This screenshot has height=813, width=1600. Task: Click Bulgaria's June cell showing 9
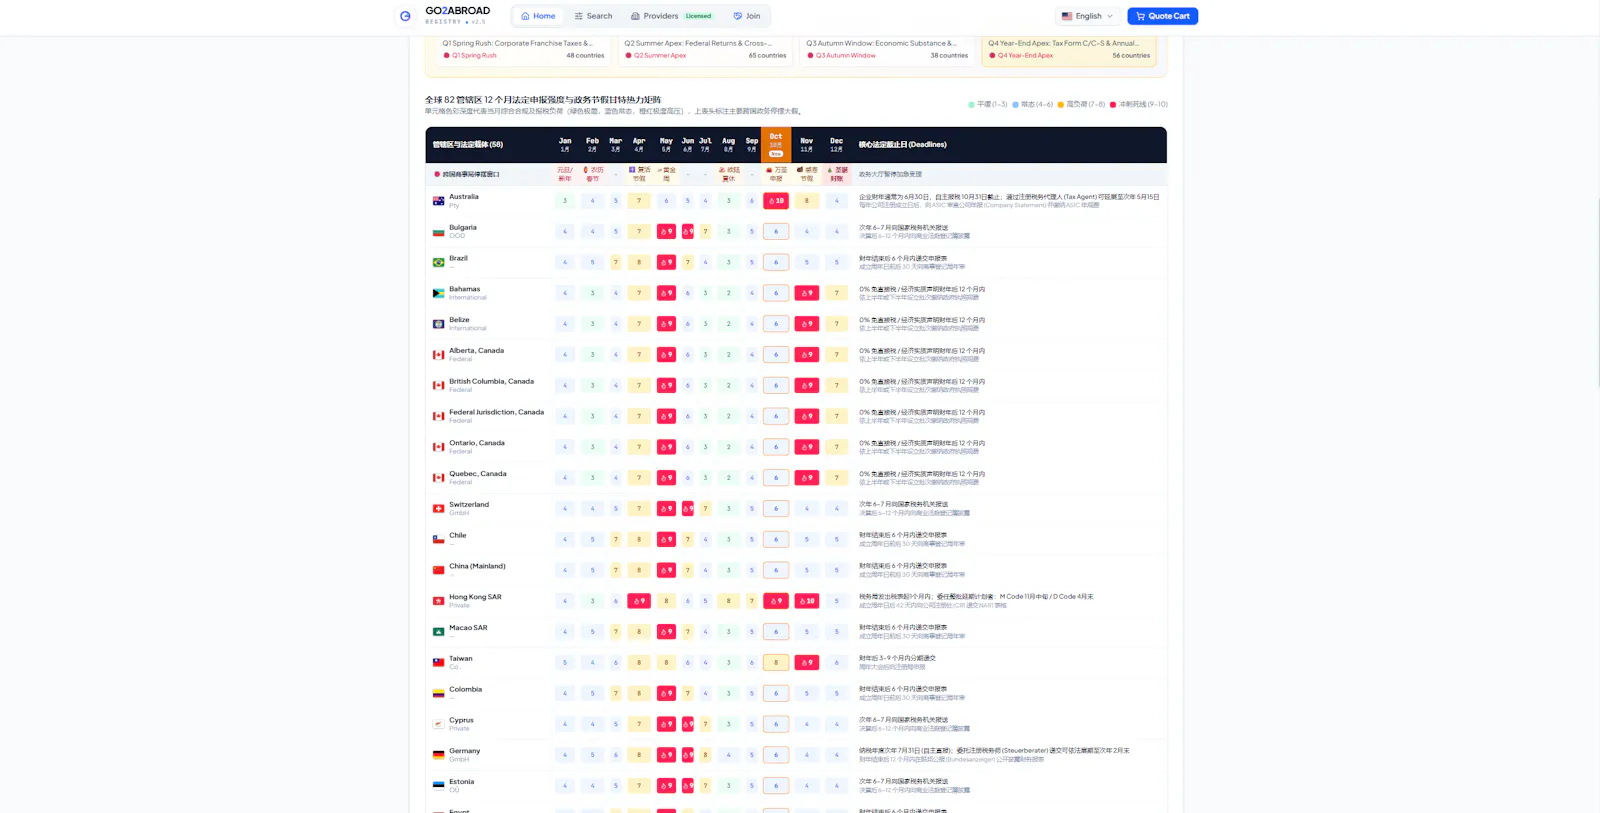pos(688,232)
